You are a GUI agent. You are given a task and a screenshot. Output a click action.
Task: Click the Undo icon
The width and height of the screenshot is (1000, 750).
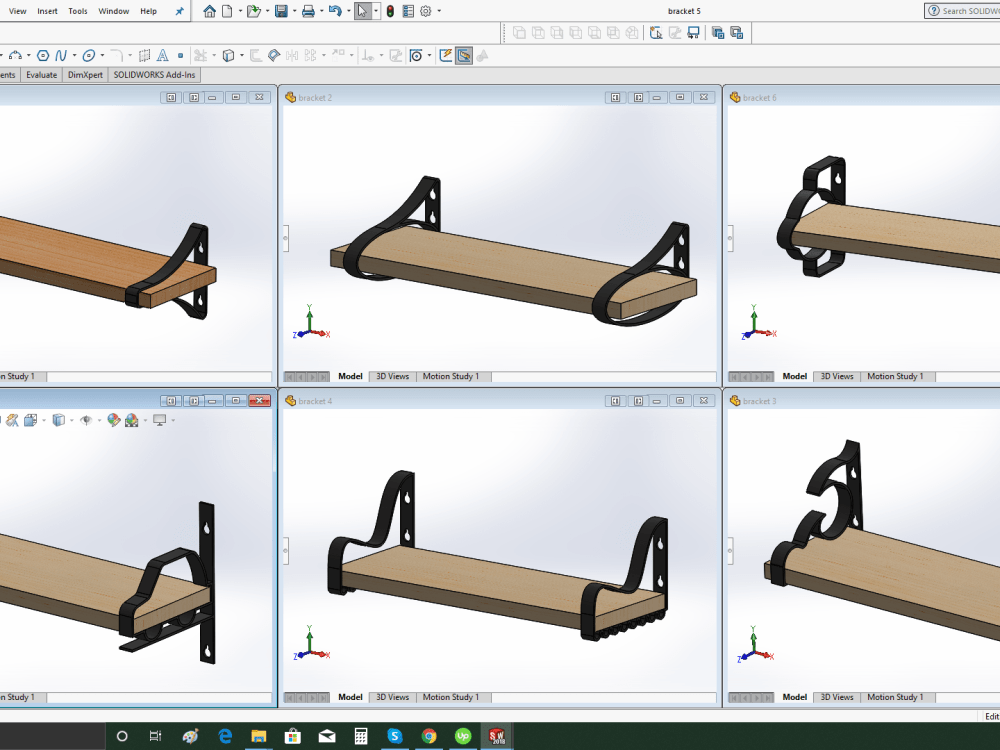click(x=335, y=11)
